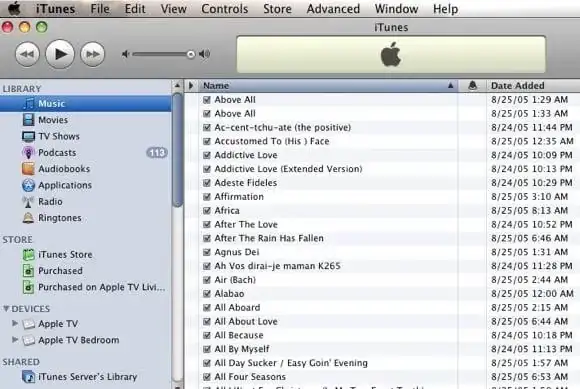Open the Help menu
This screenshot has height=389, width=580.
445,9
